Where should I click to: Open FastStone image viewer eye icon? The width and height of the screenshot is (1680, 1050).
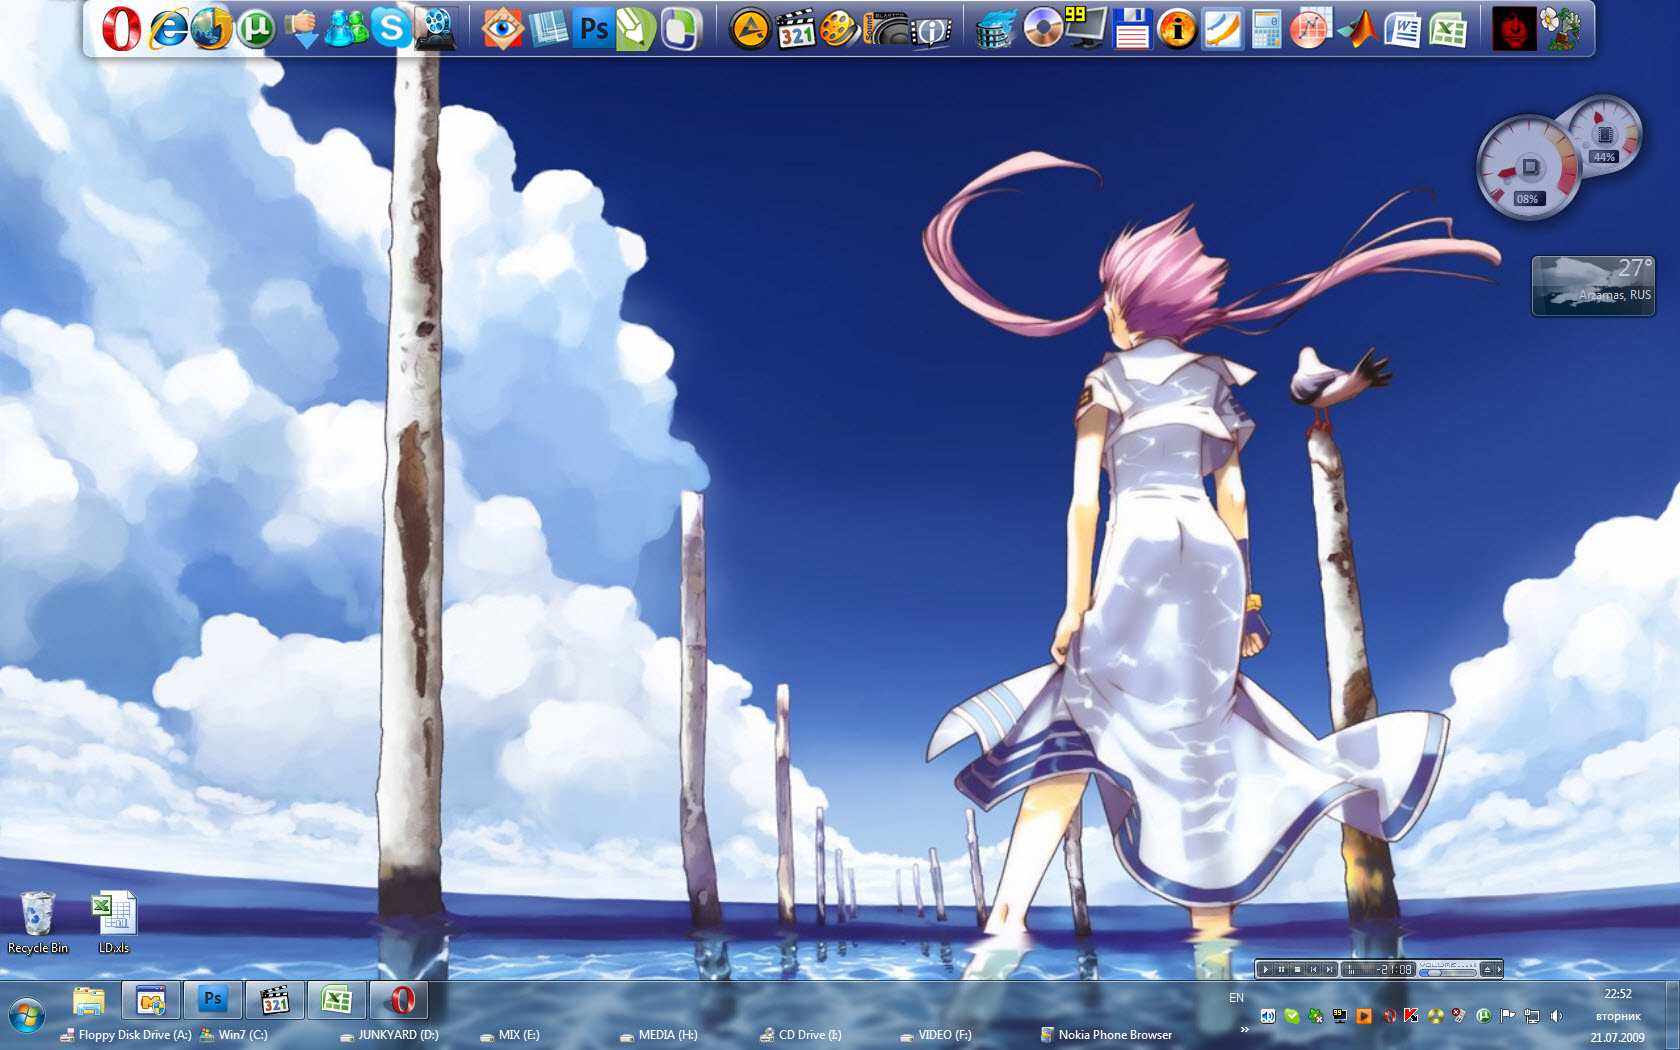(x=502, y=28)
